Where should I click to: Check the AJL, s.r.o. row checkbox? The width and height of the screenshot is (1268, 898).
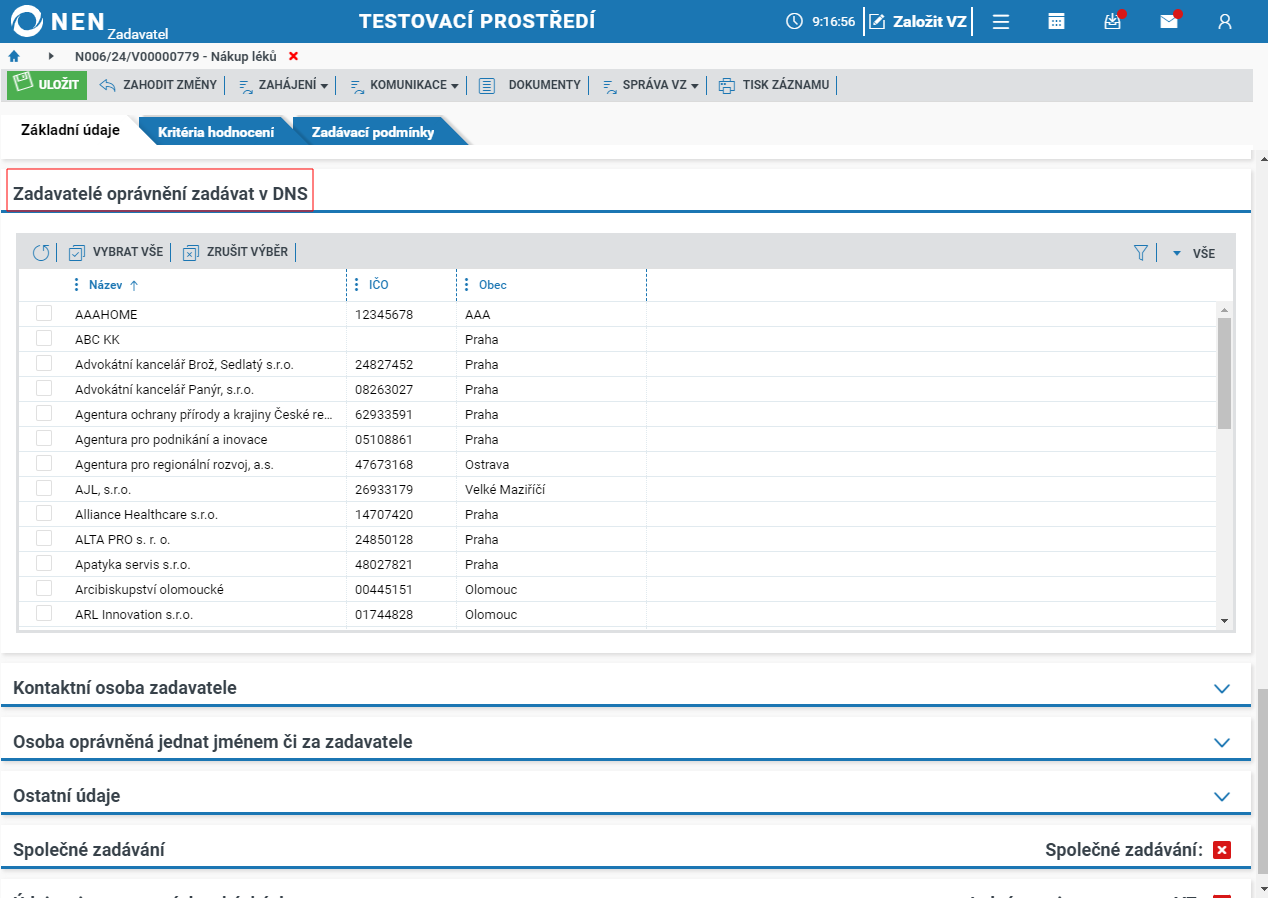click(x=44, y=488)
